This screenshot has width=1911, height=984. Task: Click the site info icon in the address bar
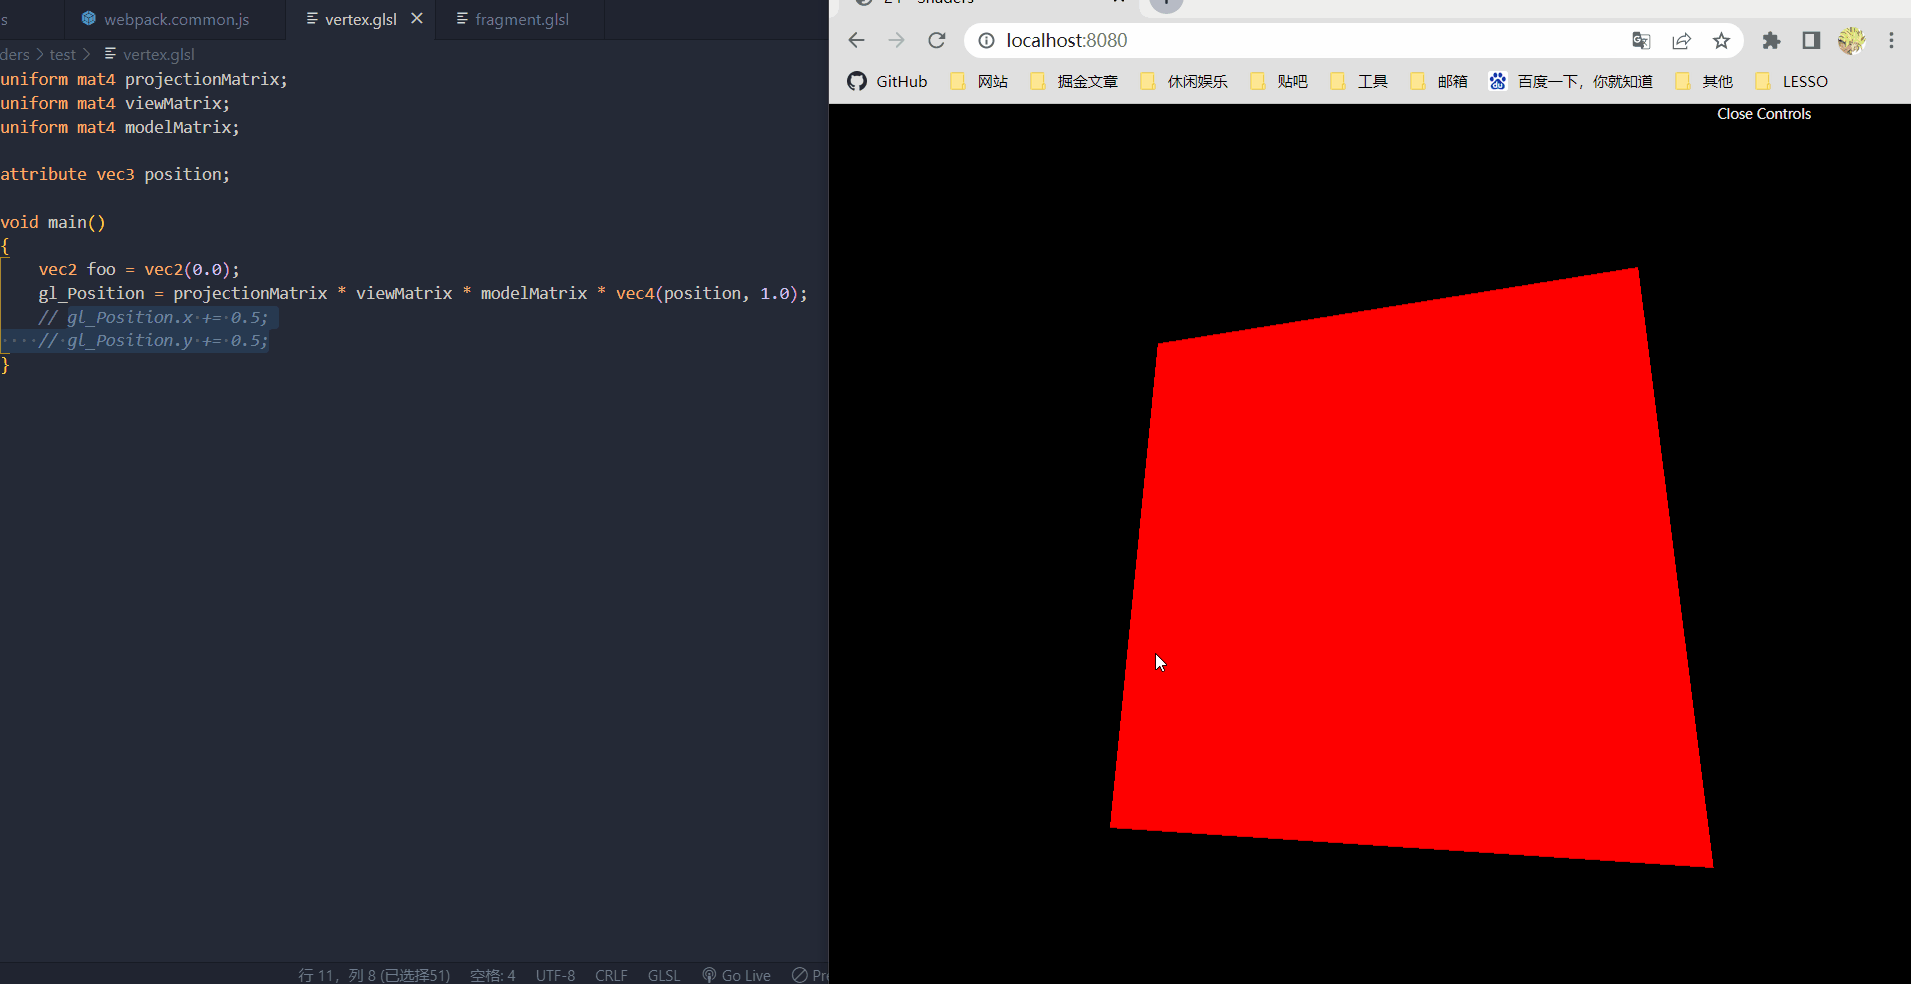[x=986, y=40]
